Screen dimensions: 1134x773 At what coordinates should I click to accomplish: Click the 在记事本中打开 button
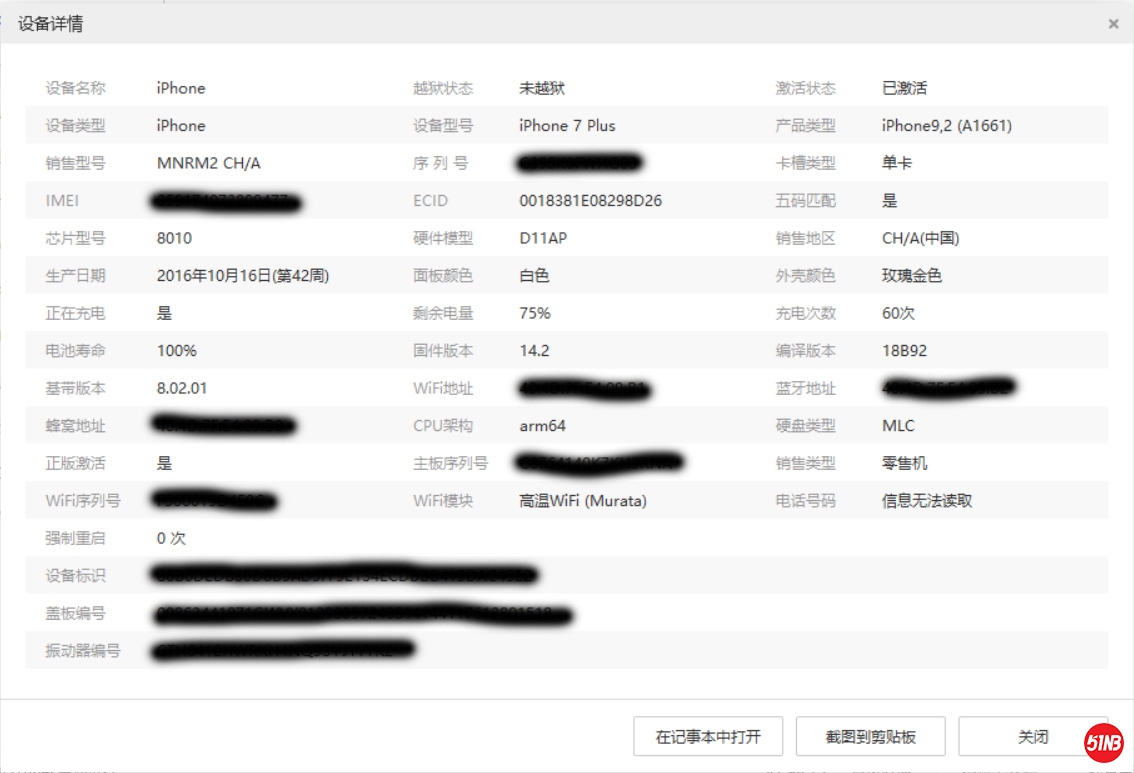(708, 737)
